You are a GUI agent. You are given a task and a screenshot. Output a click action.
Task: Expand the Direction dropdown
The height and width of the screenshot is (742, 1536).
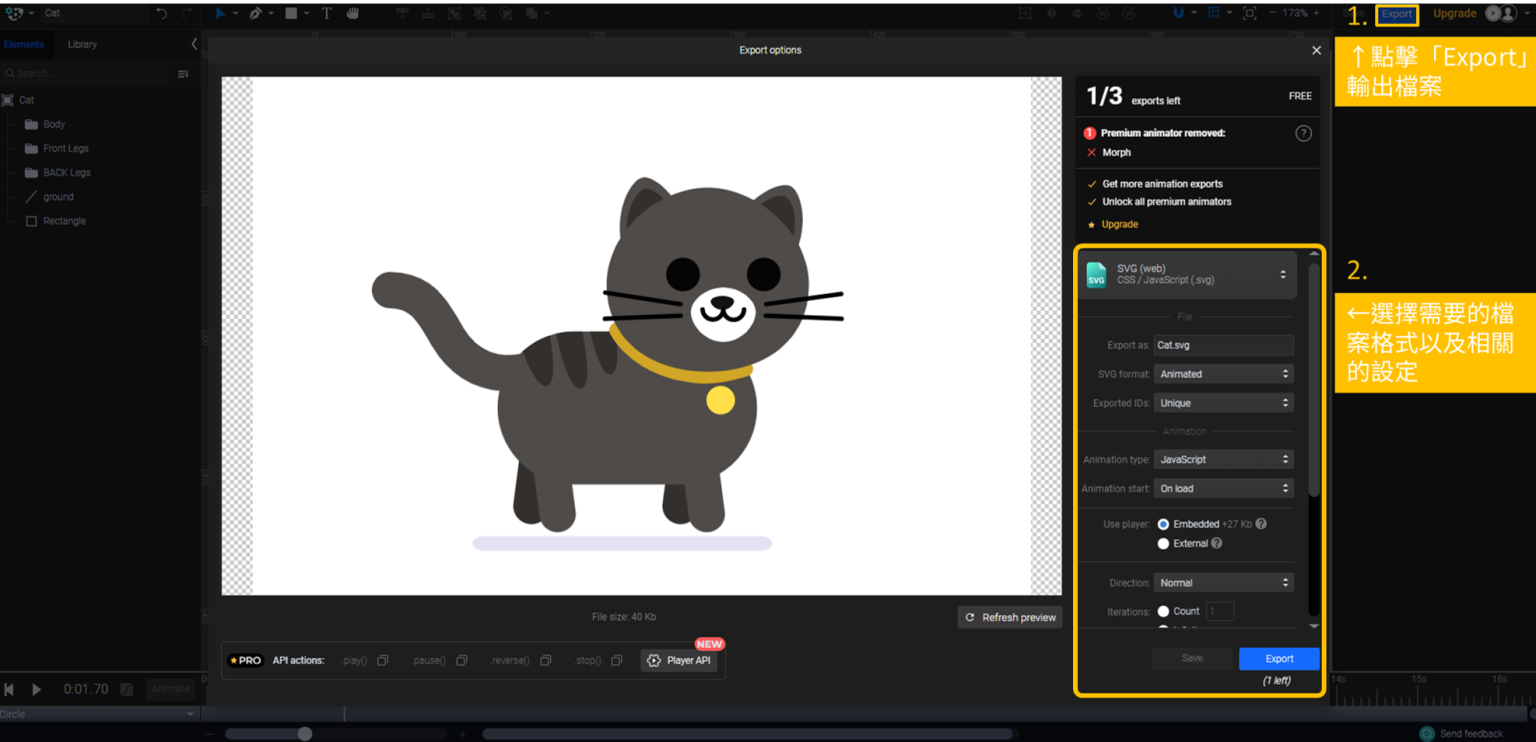1223,583
